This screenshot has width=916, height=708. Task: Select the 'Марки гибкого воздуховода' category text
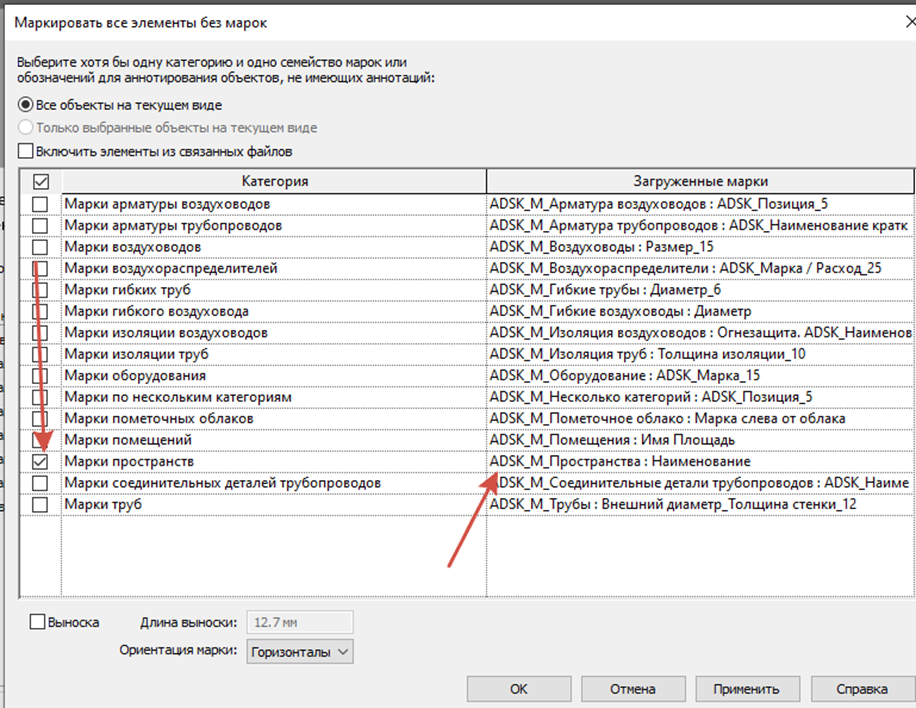pos(157,311)
